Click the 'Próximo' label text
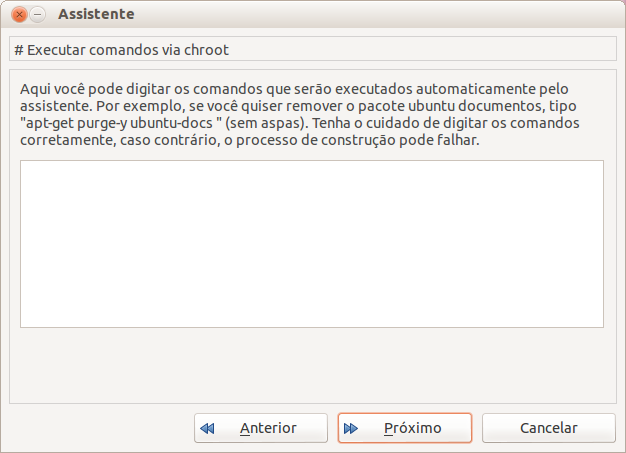 pyautogui.click(x=413, y=428)
